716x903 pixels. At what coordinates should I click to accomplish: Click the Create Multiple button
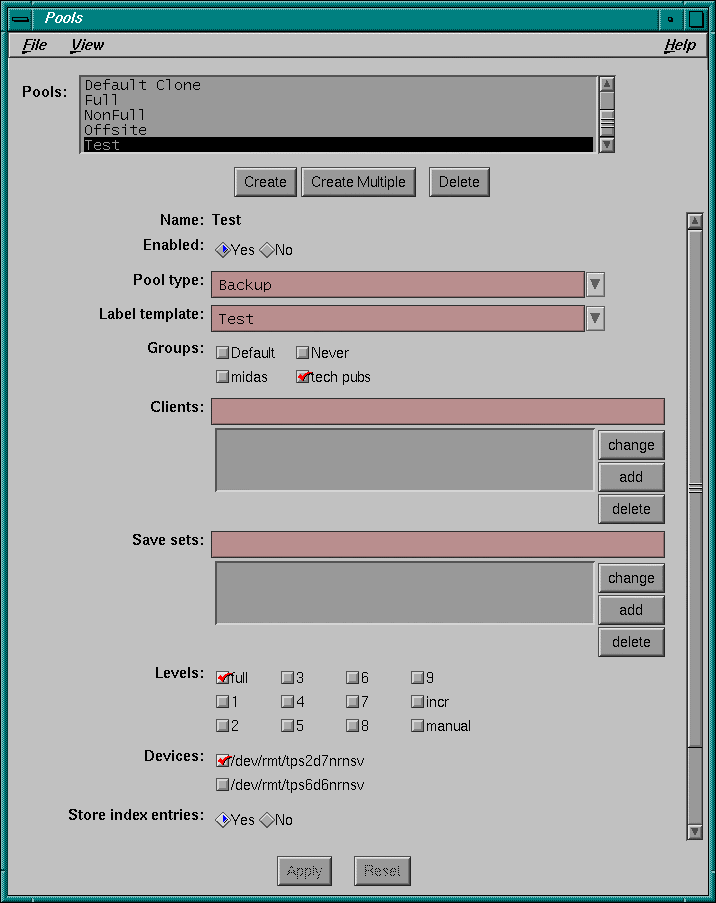358,182
